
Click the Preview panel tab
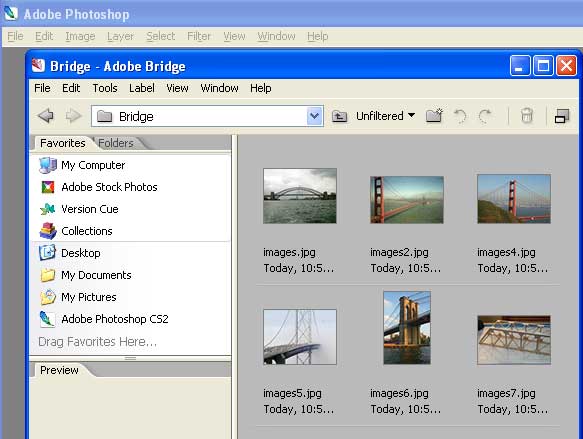click(x=59, y=370)
